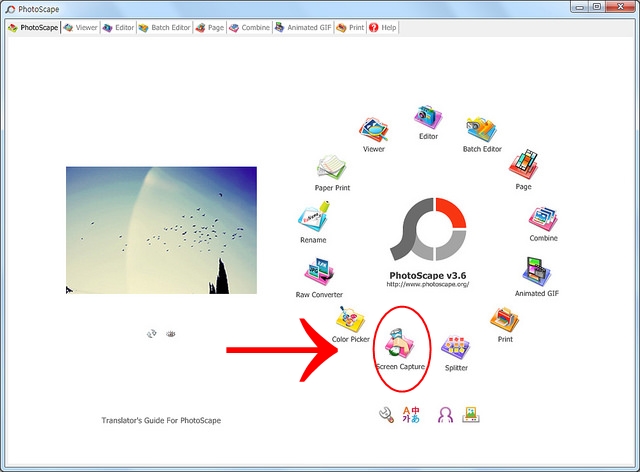The image size is (640, 472).
Task: Switch to the Batch Editor tab
Action: pos(164,28)
